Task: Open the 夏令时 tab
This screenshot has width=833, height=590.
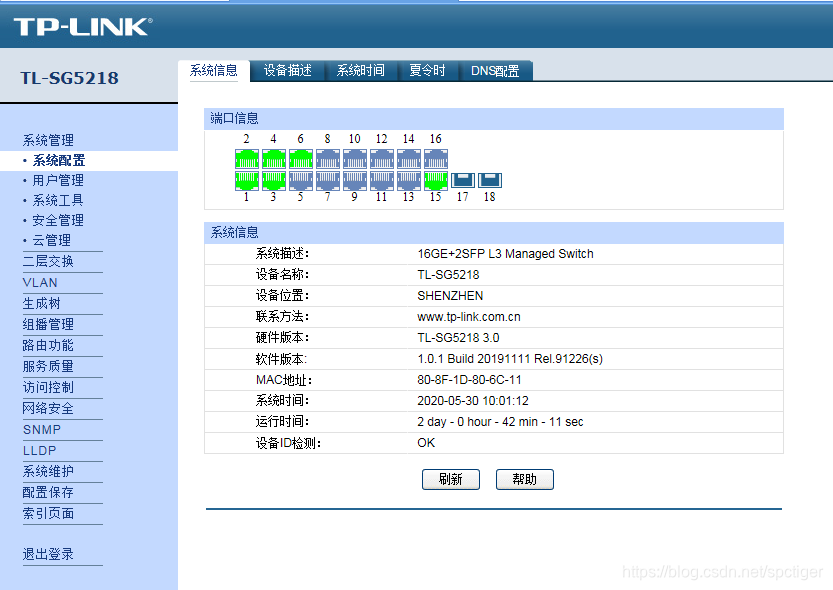Action: tap(428, 71)
